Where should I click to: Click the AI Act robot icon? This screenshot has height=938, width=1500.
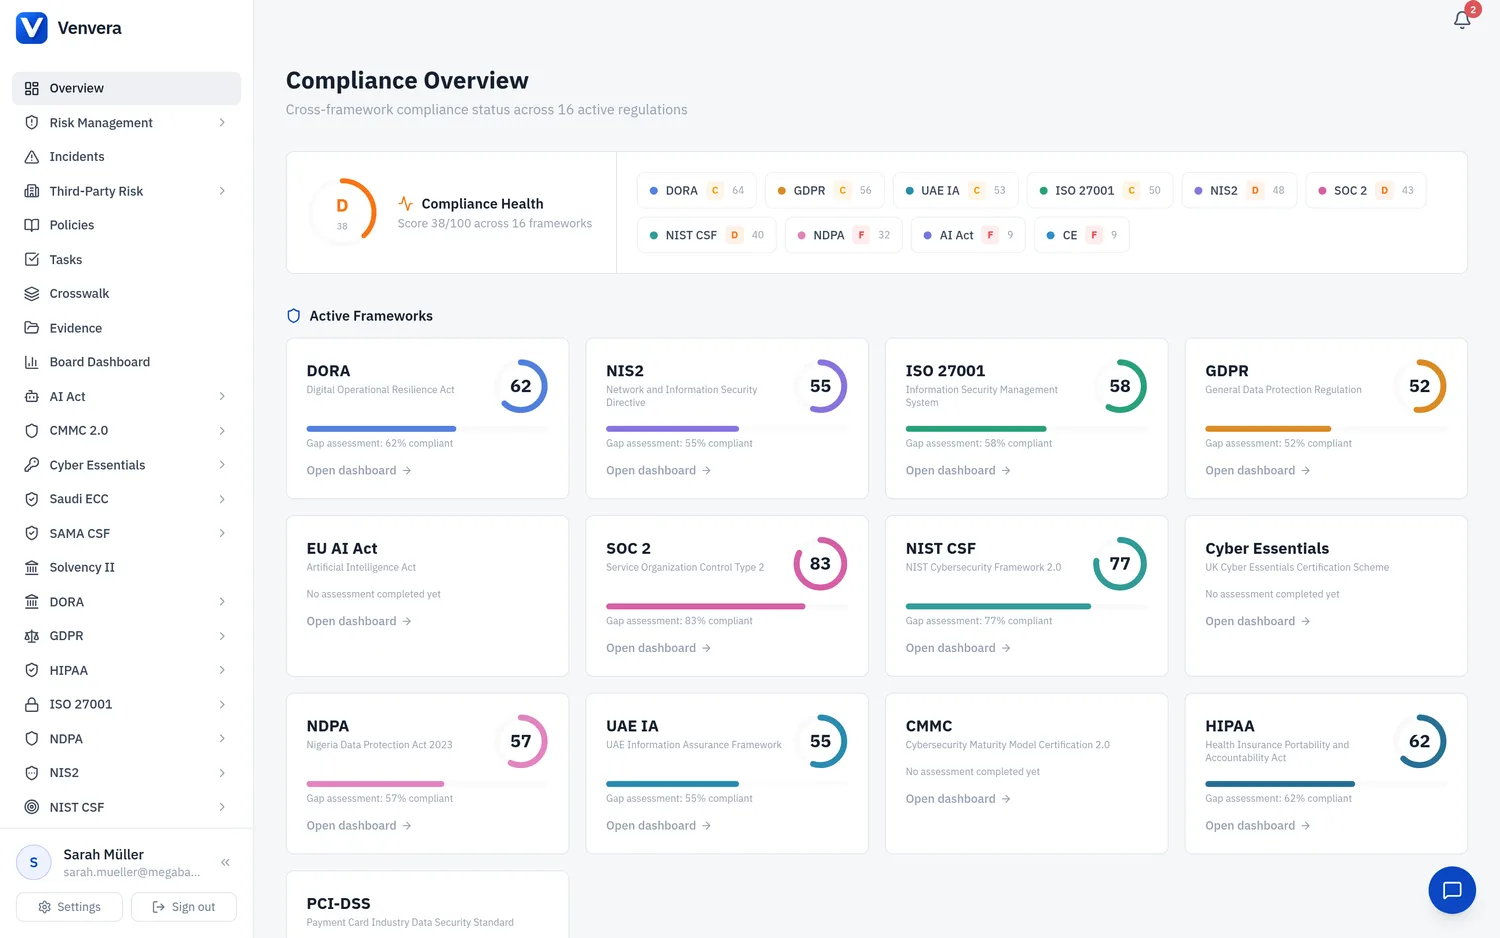point(32,397)
